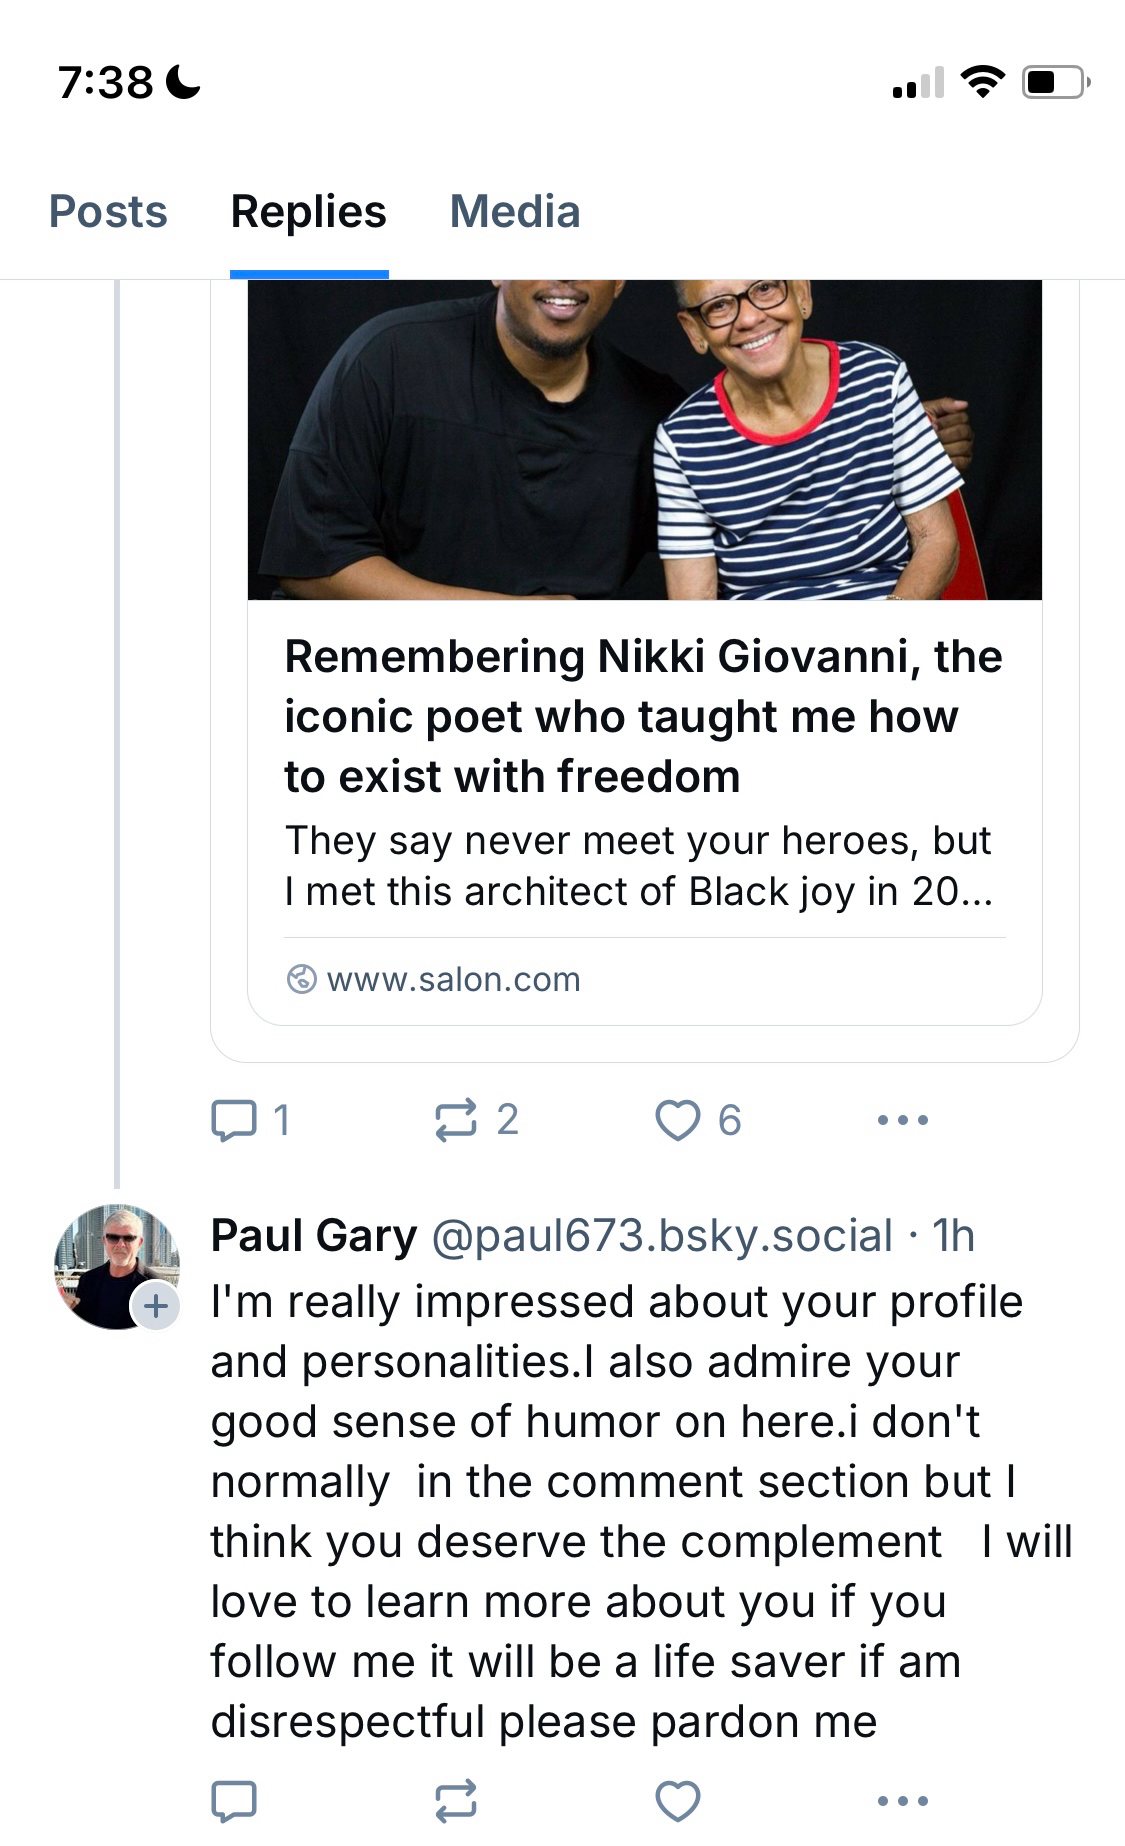Reply to the Salon article post
Image resolution: width=1125 pixels, height=1846 pixels.
(234, 1120)
